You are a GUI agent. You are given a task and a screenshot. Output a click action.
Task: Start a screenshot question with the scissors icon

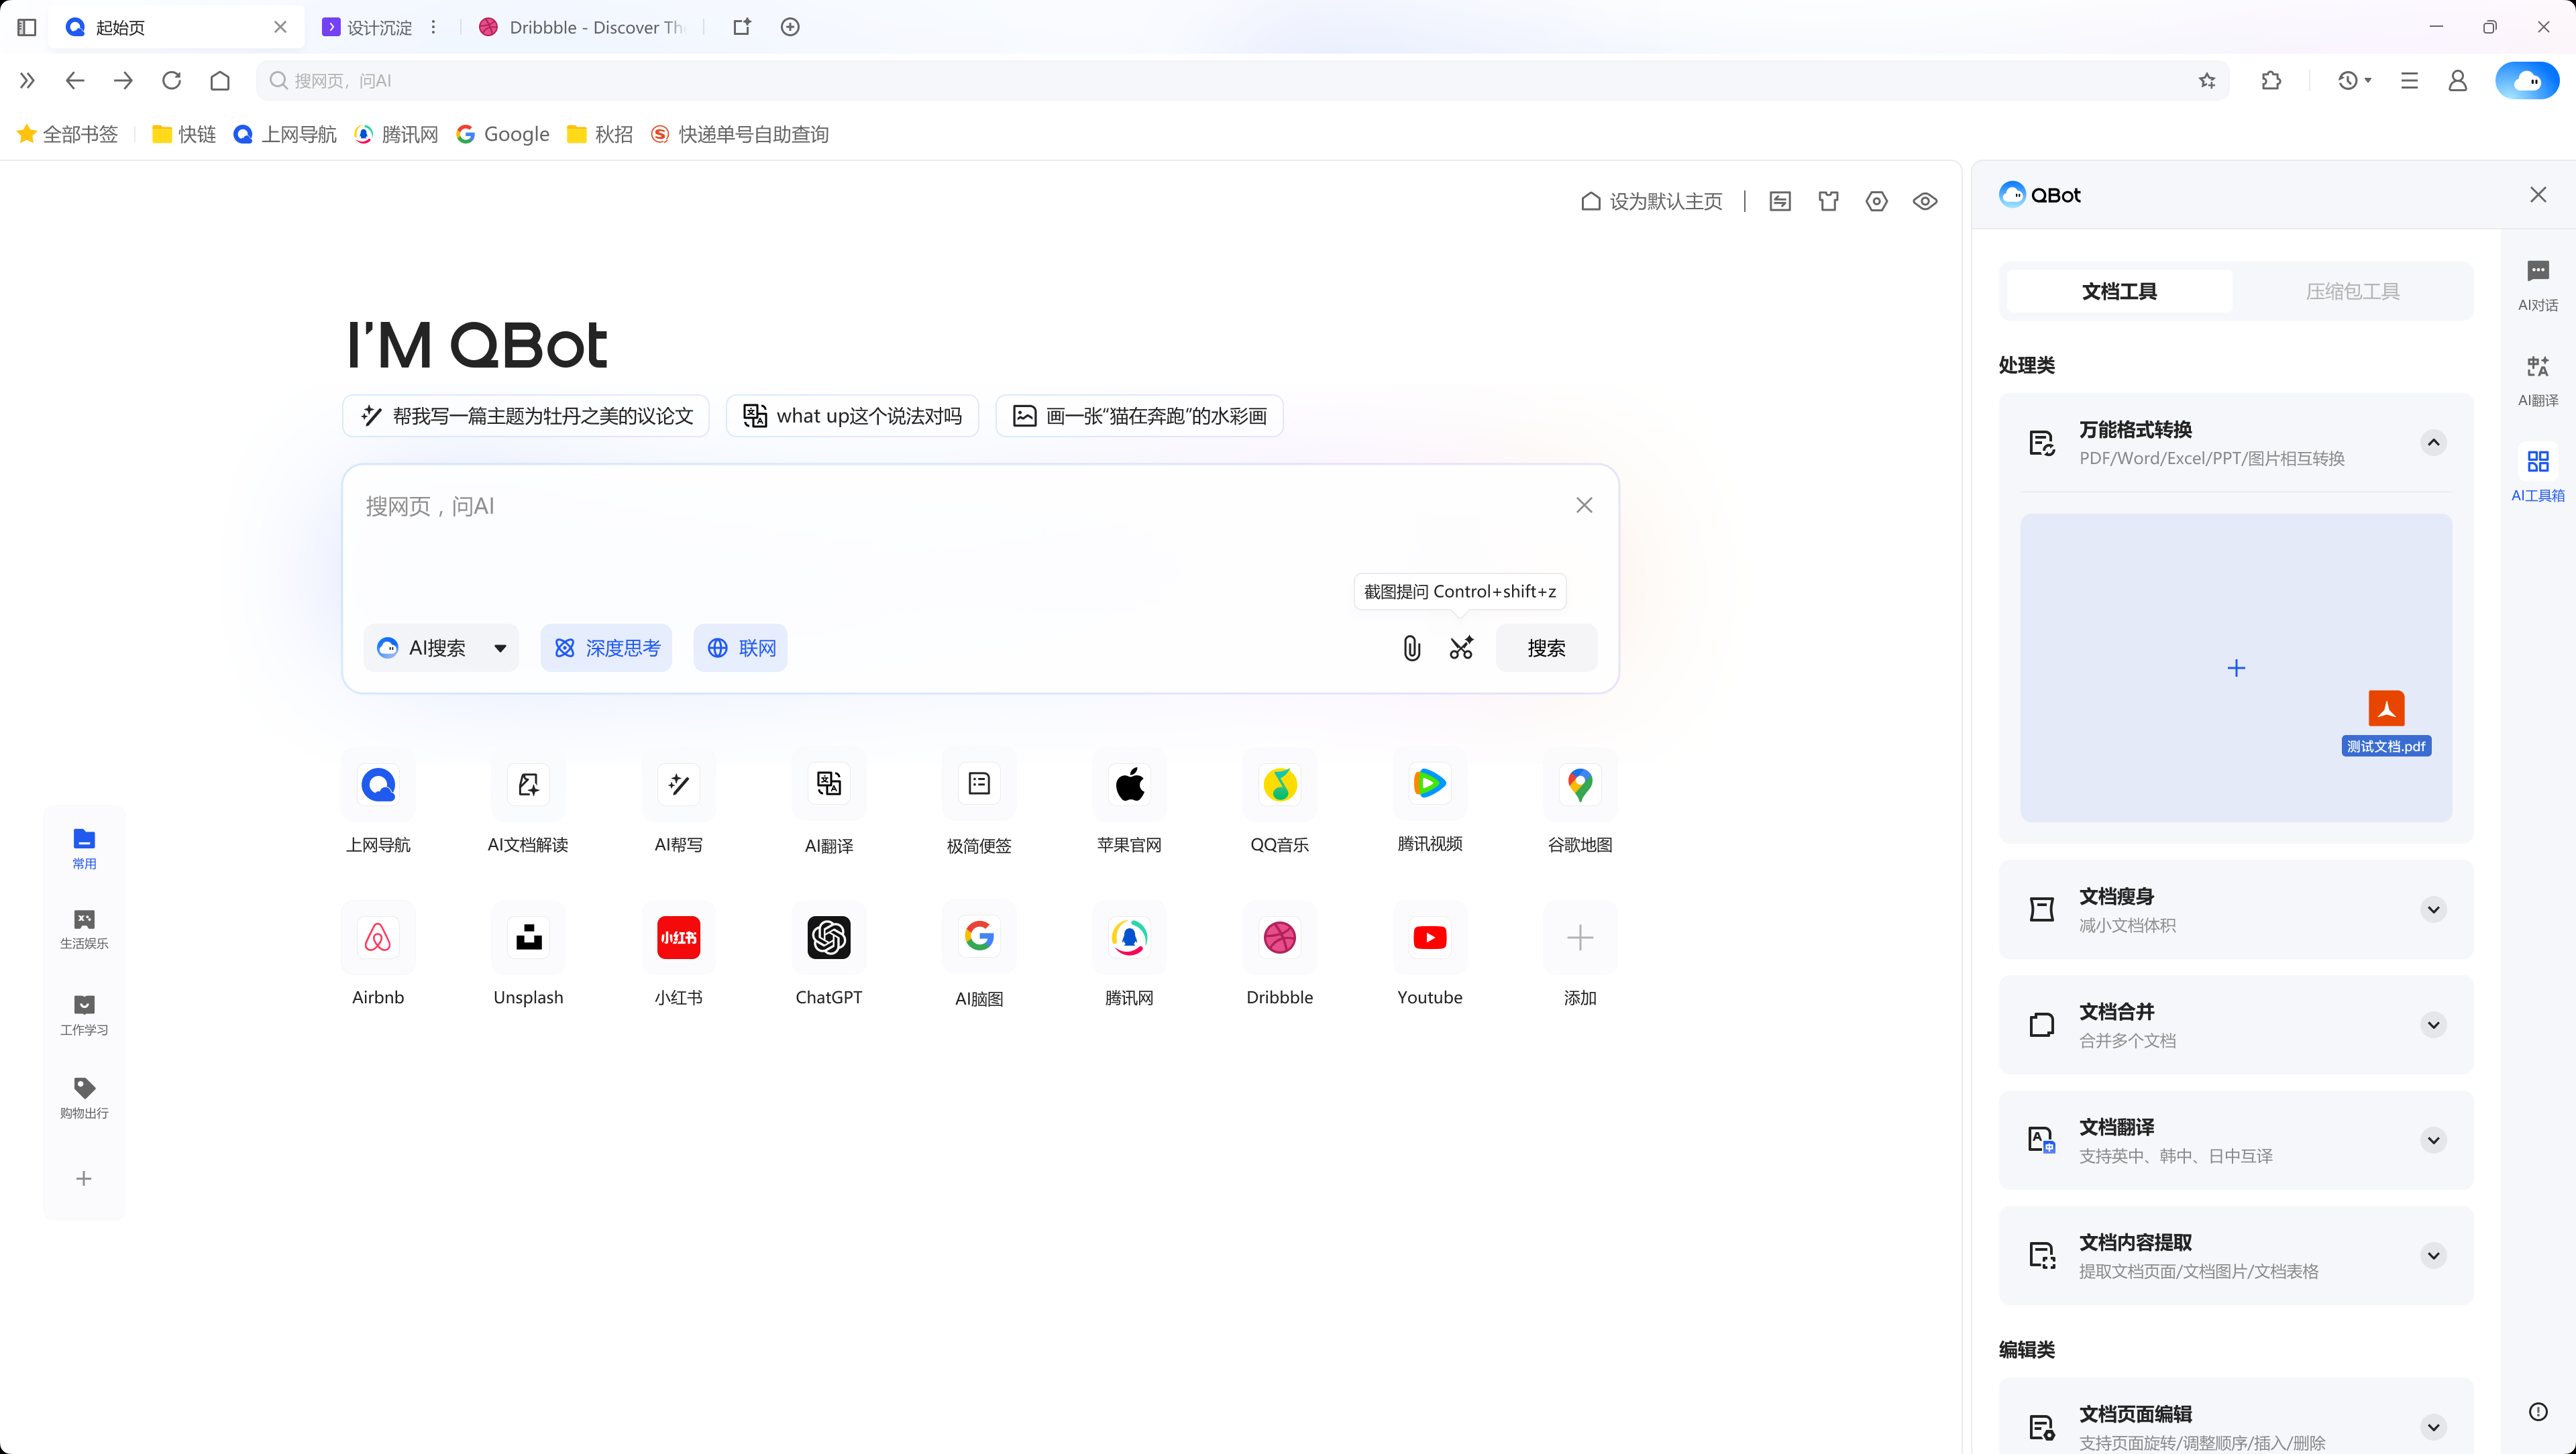[x=1461, y=648]
